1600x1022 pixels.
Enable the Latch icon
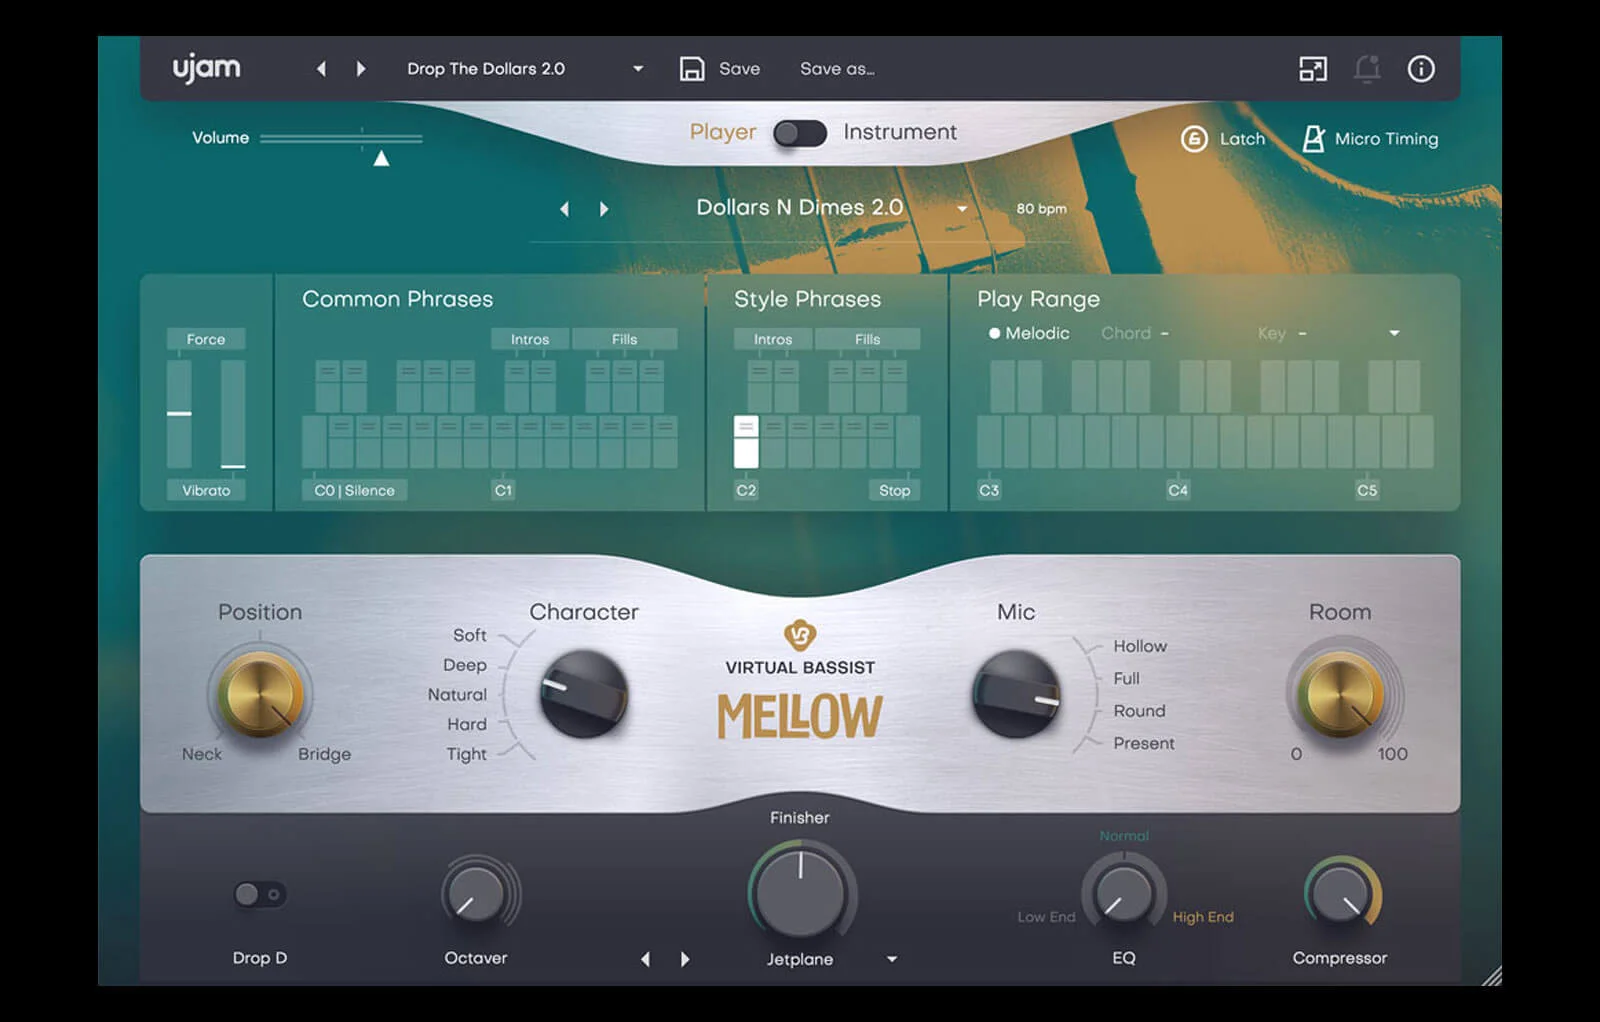point(1194,139)
